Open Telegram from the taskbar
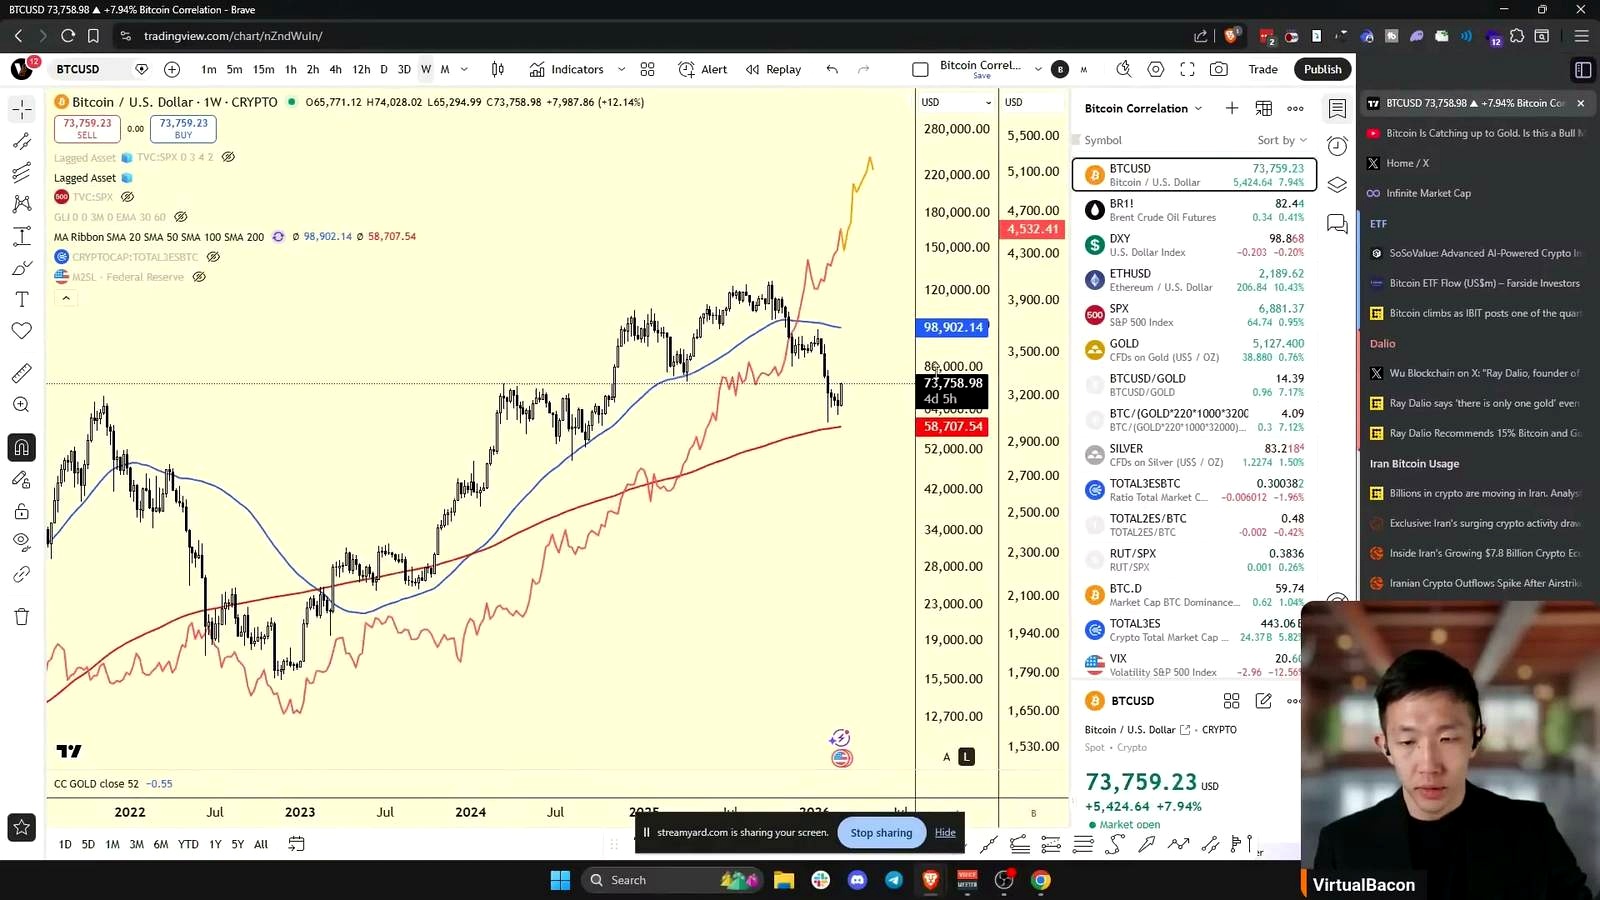 [894, 880]
